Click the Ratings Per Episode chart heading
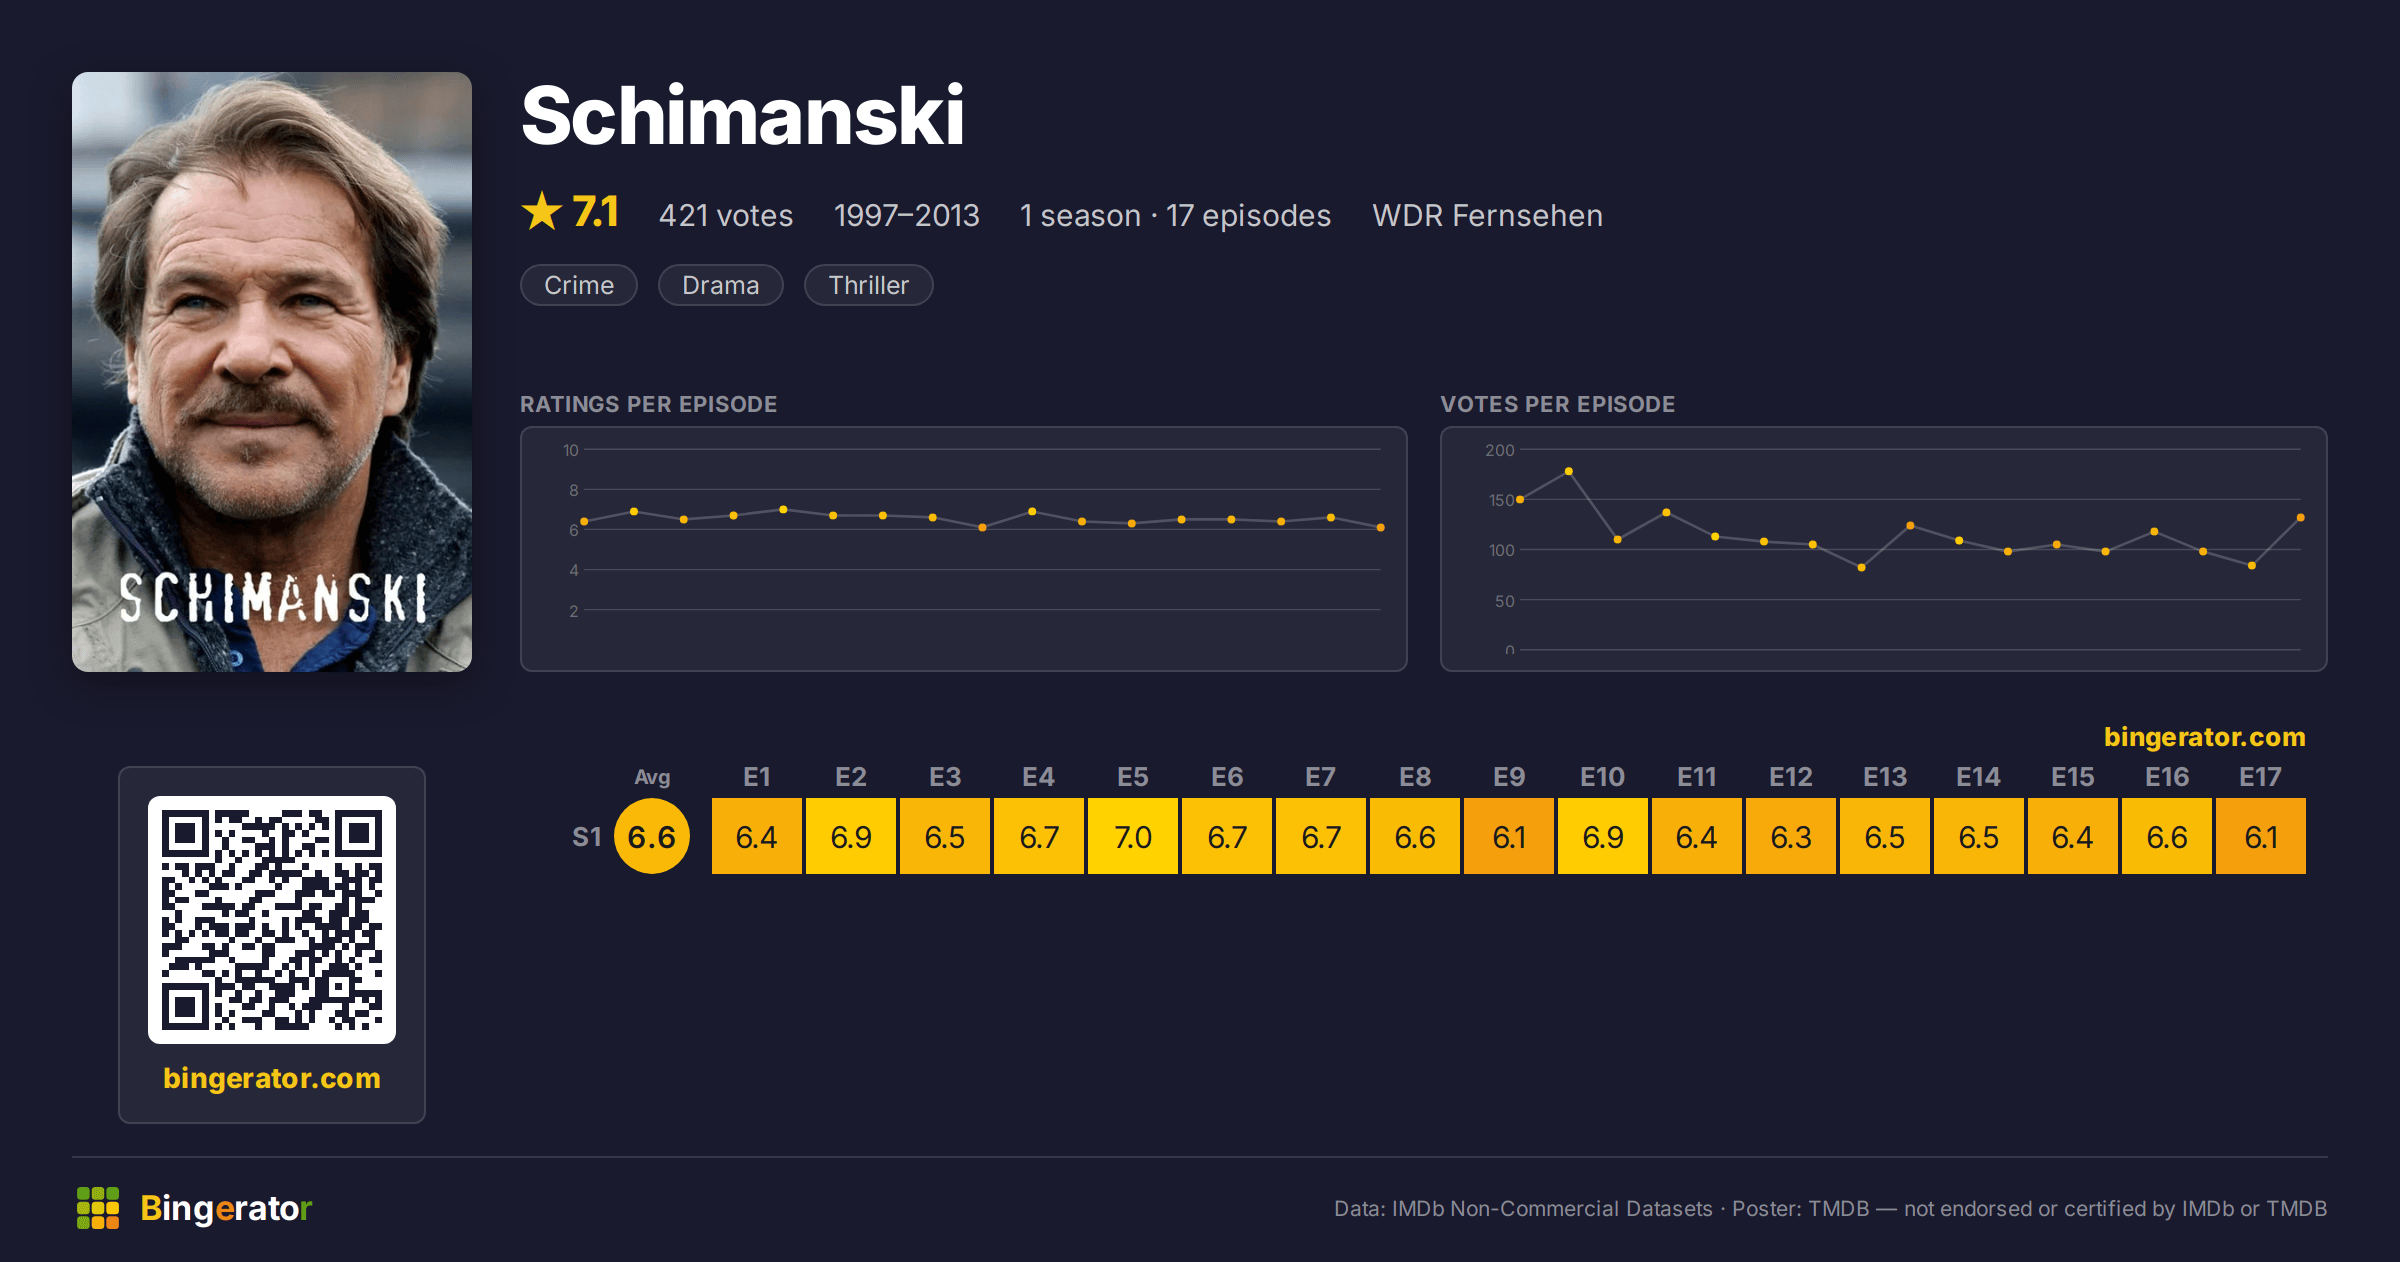 648,404
